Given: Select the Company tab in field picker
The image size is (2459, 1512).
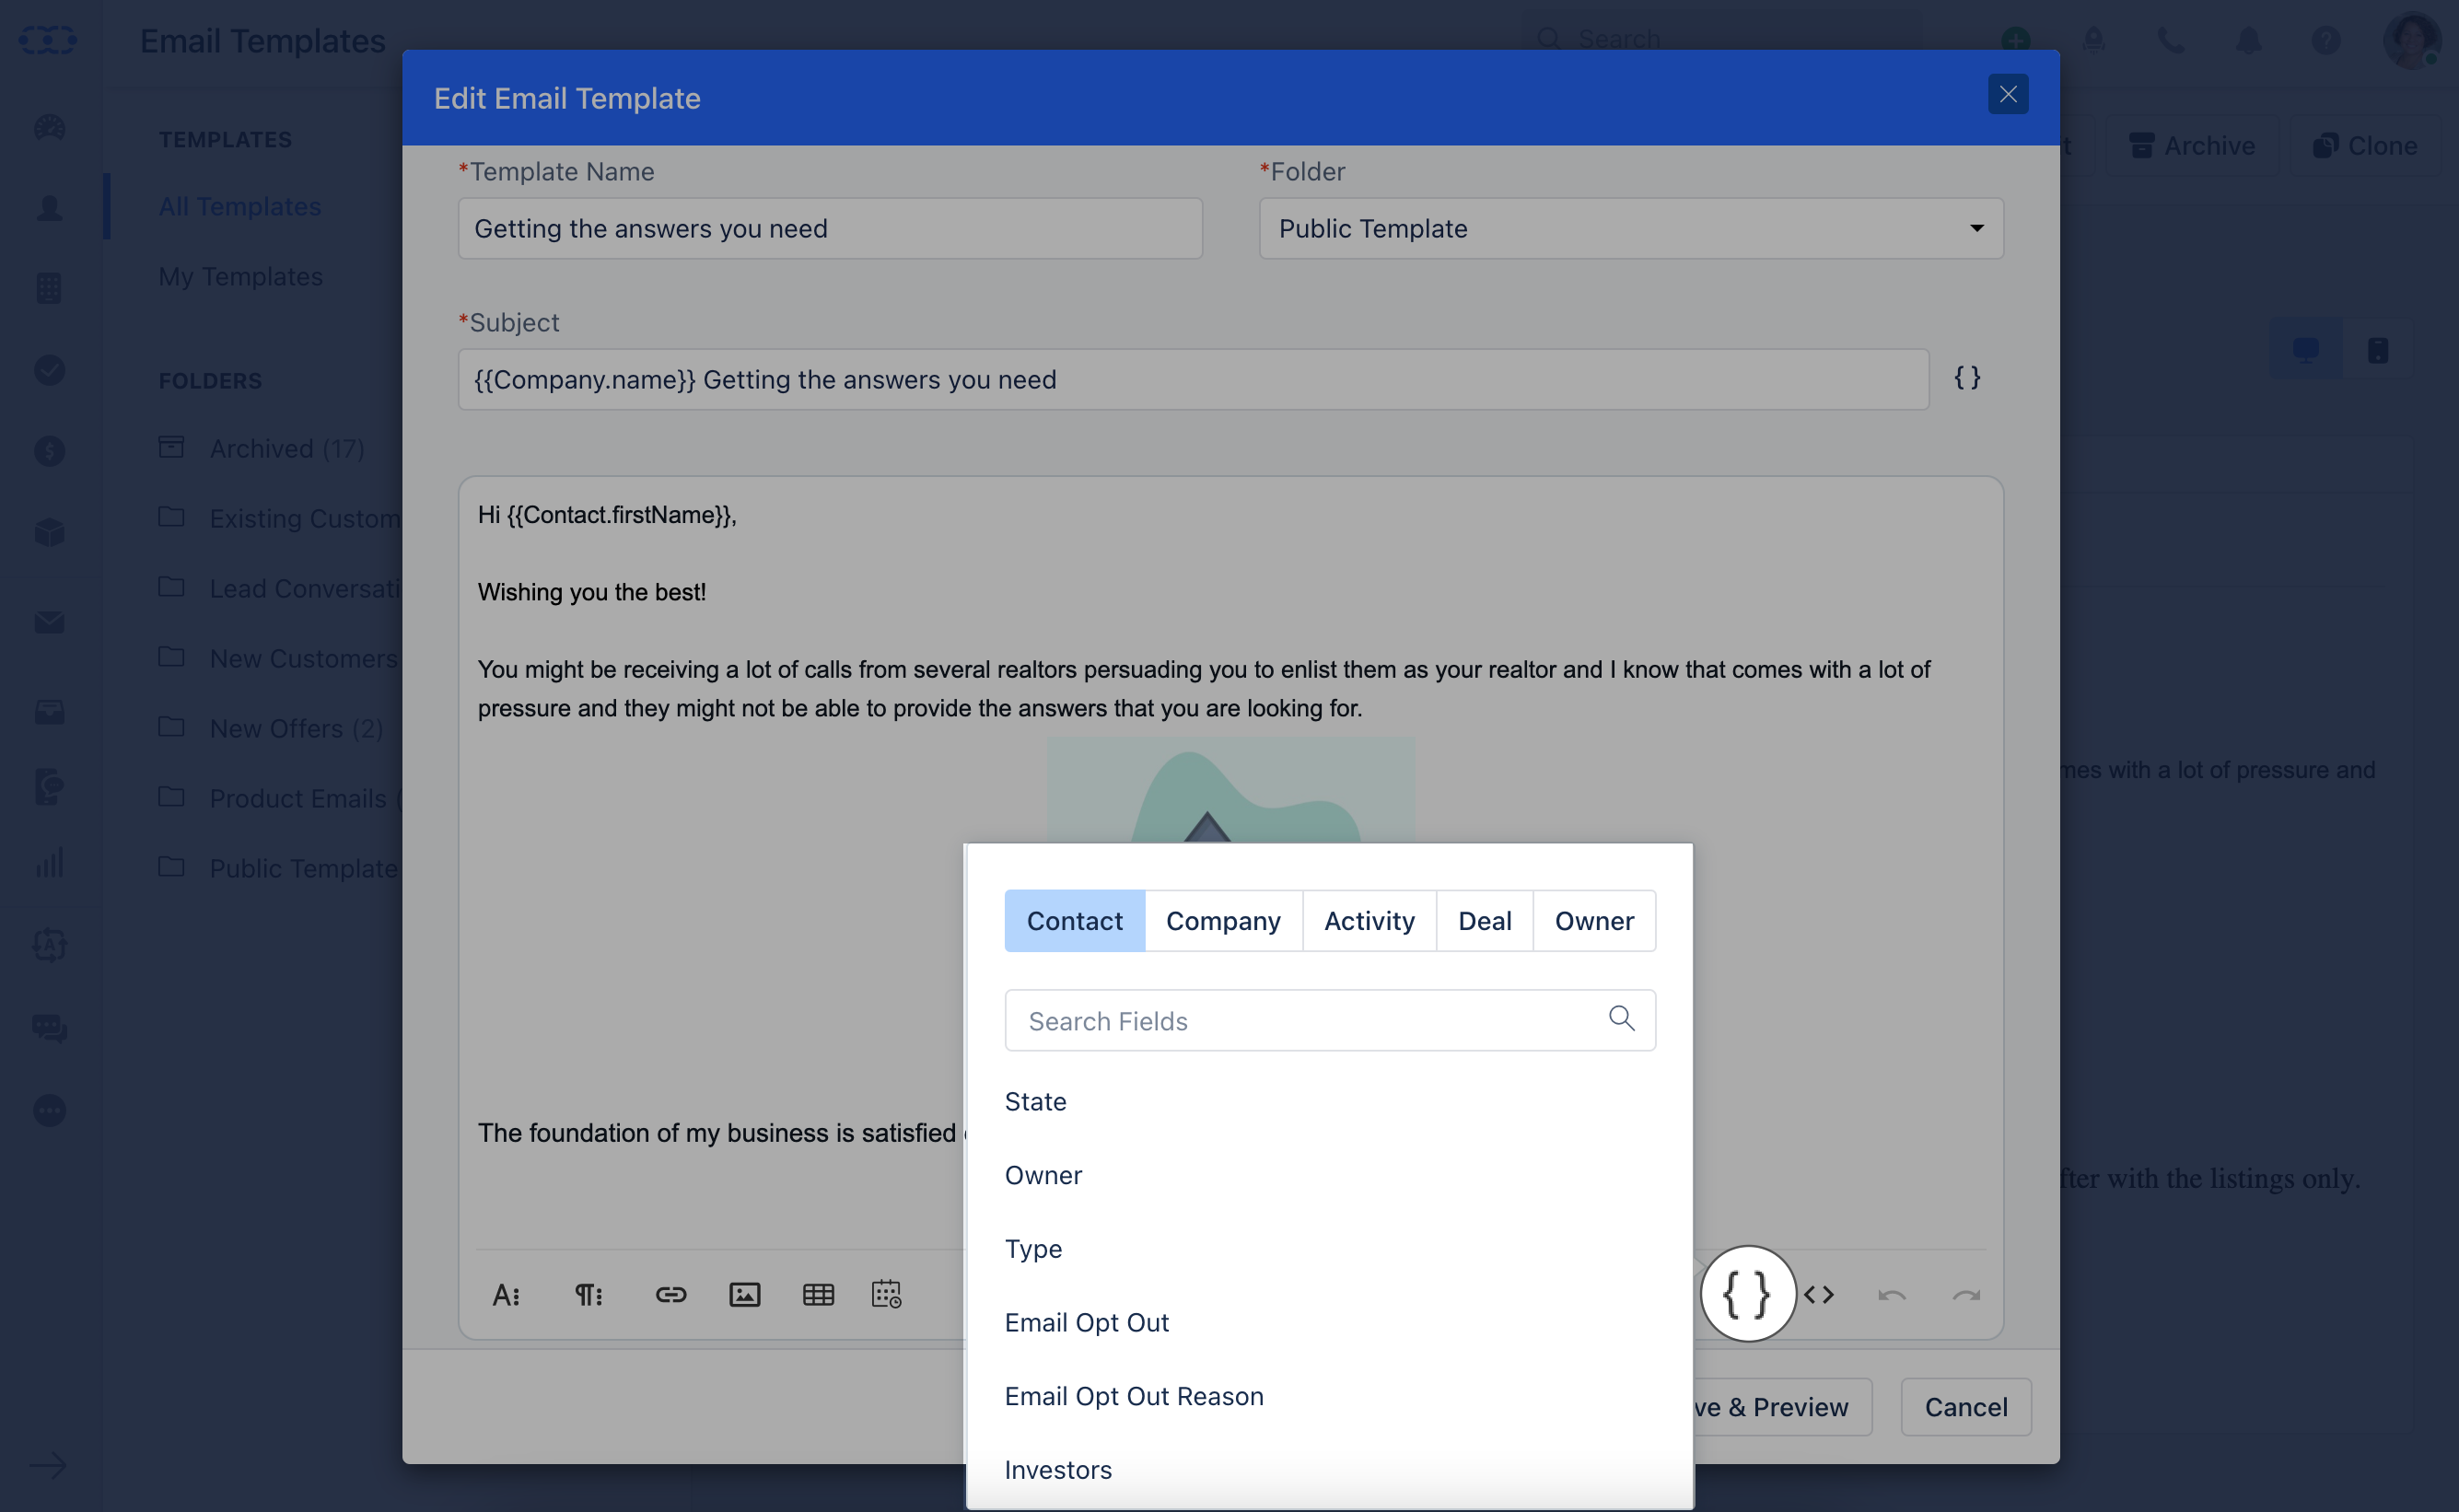Looking at the screenshot, I should [1222, 920].
